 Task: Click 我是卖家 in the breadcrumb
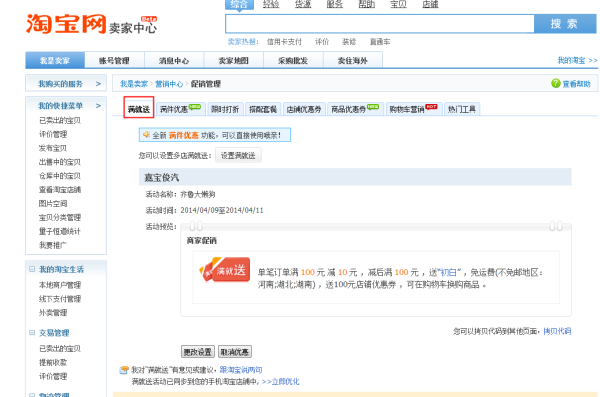[x=134, y=84]
